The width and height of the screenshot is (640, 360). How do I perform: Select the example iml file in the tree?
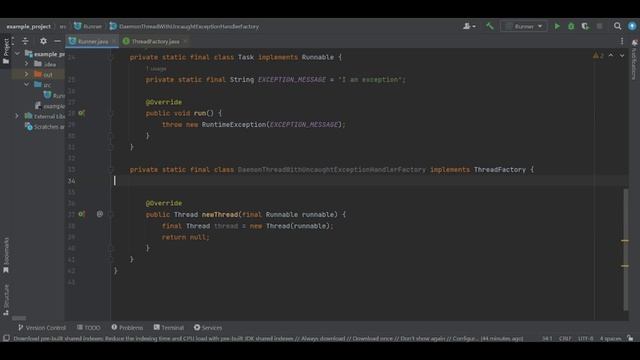49,106
